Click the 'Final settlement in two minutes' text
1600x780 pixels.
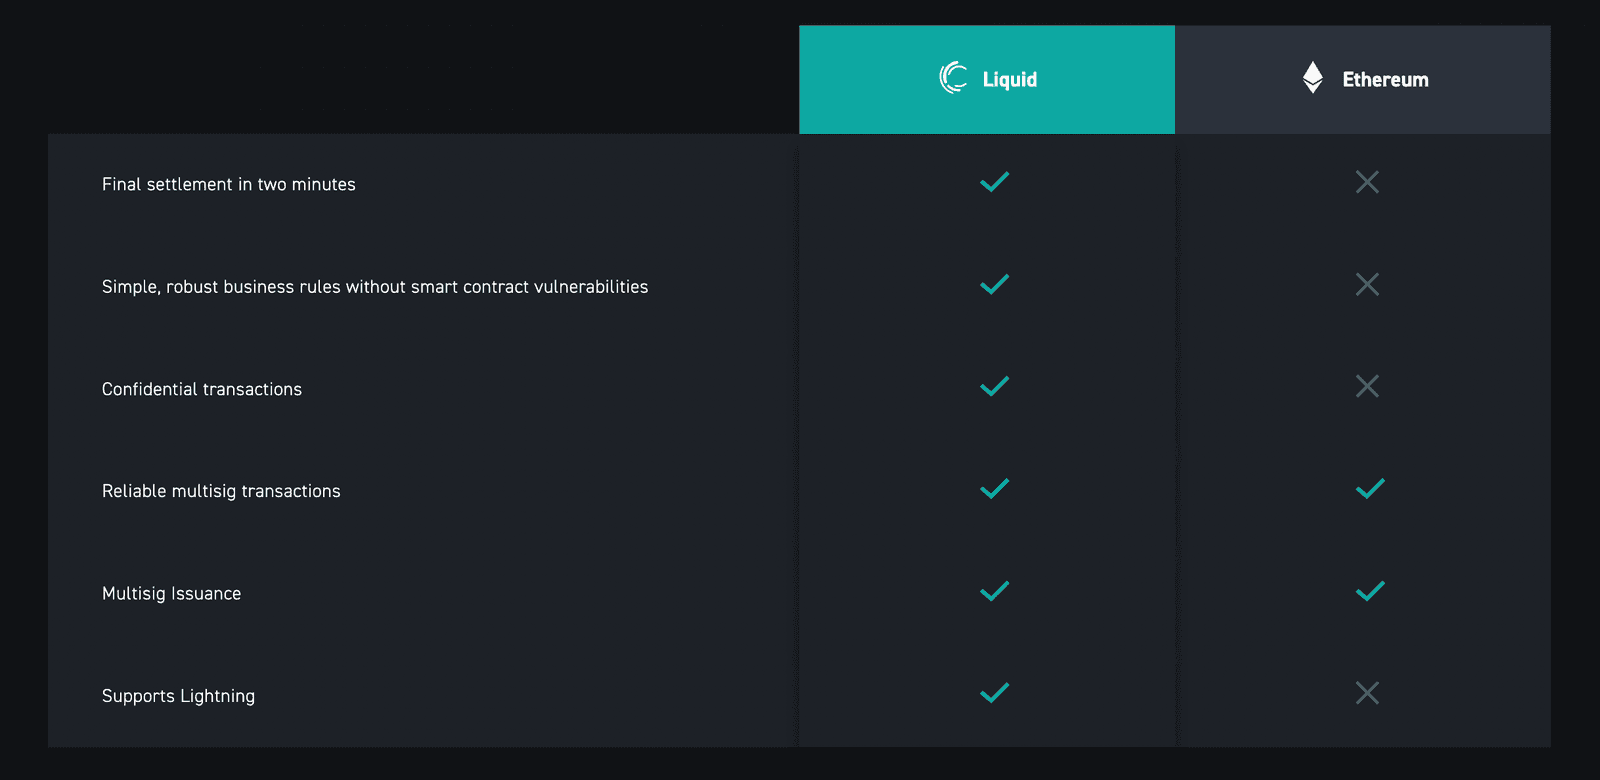[x=228, y=184]
